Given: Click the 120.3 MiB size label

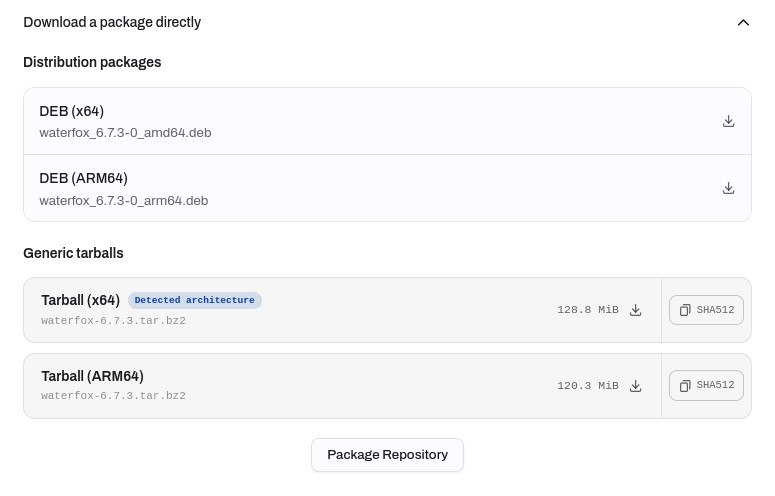Looking at the screenshot, I should pyautogui.click(x=588, y=386).
